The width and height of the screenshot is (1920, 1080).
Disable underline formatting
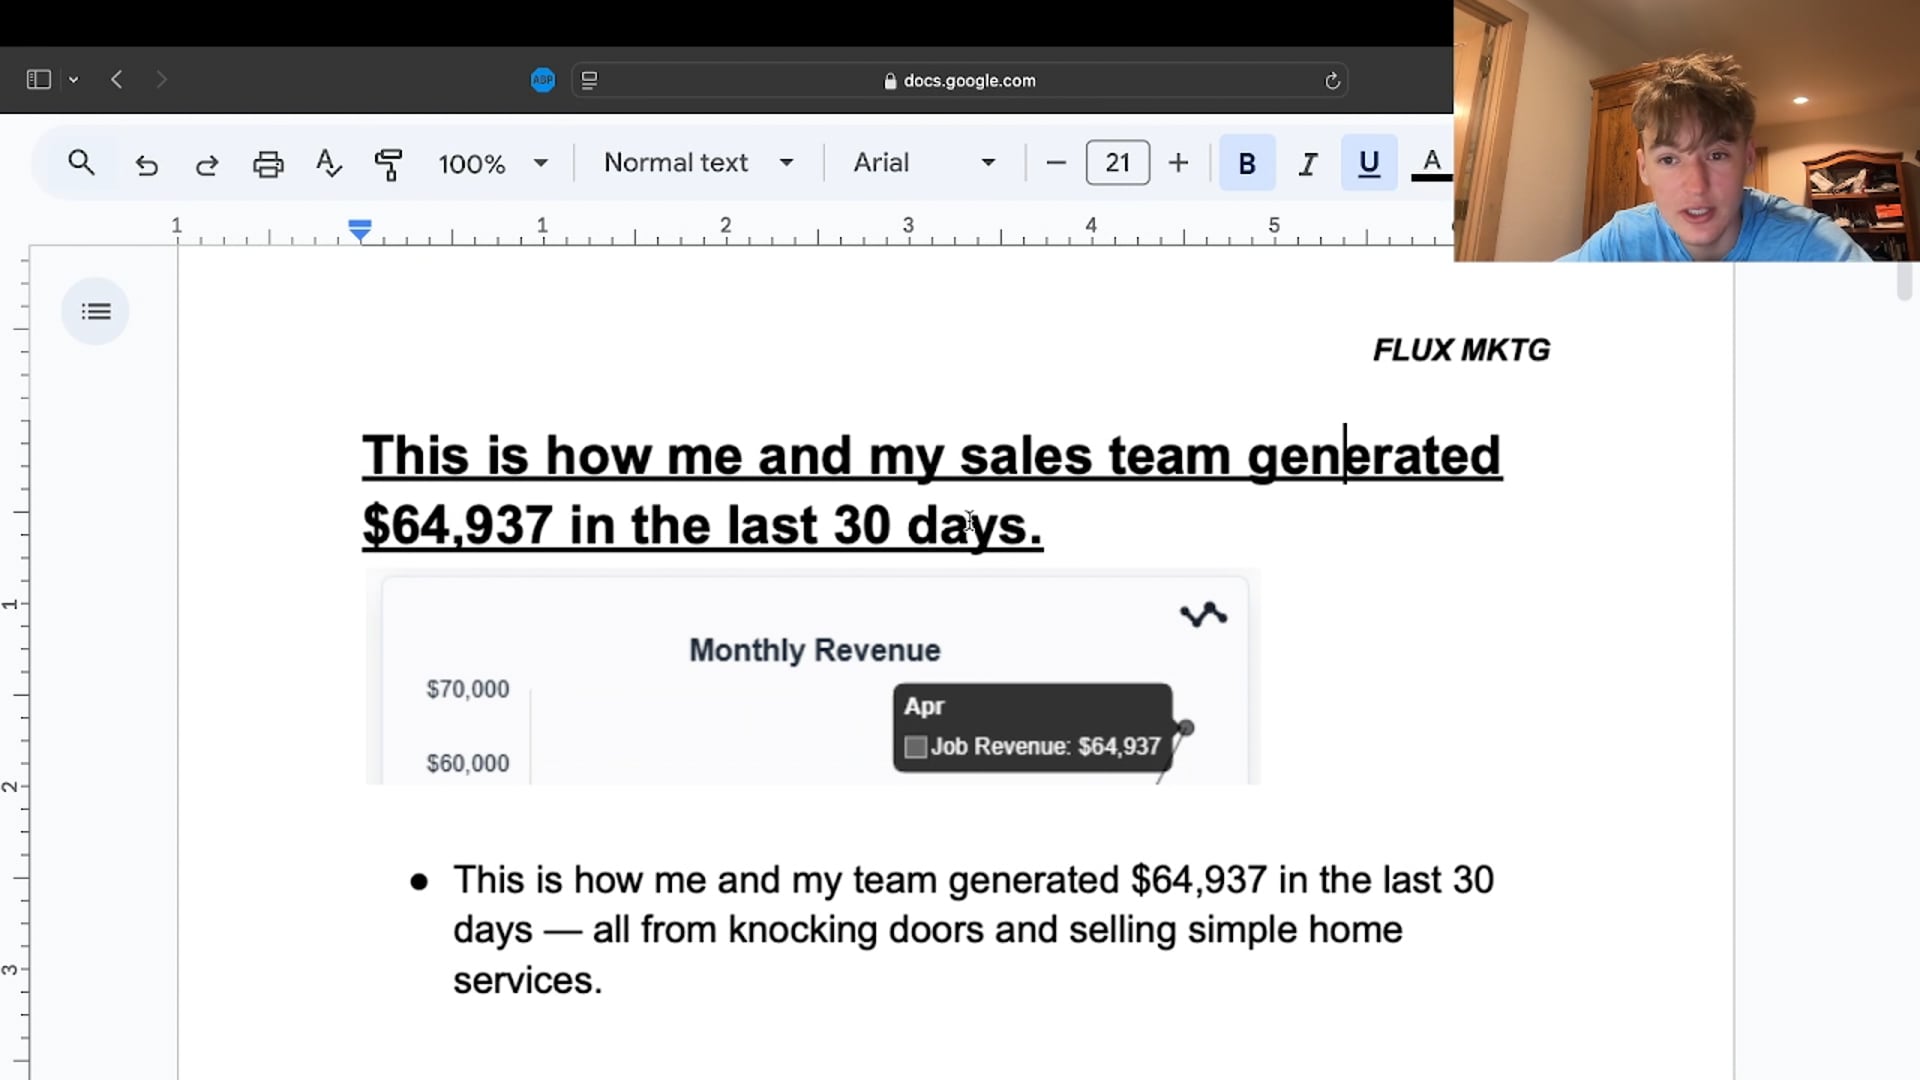[1368, 162]
